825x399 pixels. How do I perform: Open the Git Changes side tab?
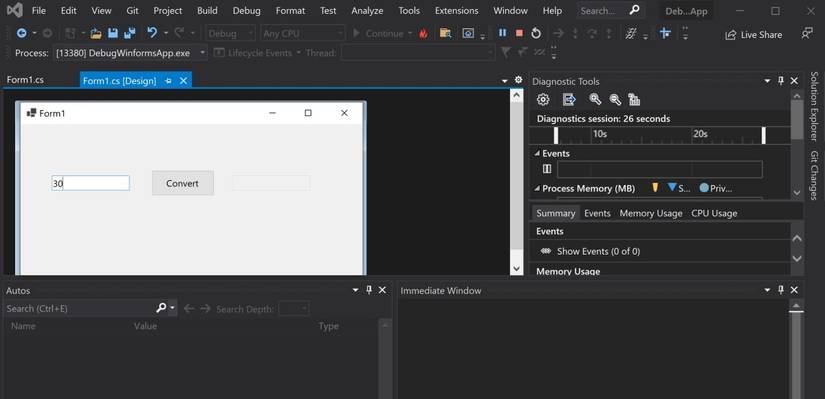point(814,175)
